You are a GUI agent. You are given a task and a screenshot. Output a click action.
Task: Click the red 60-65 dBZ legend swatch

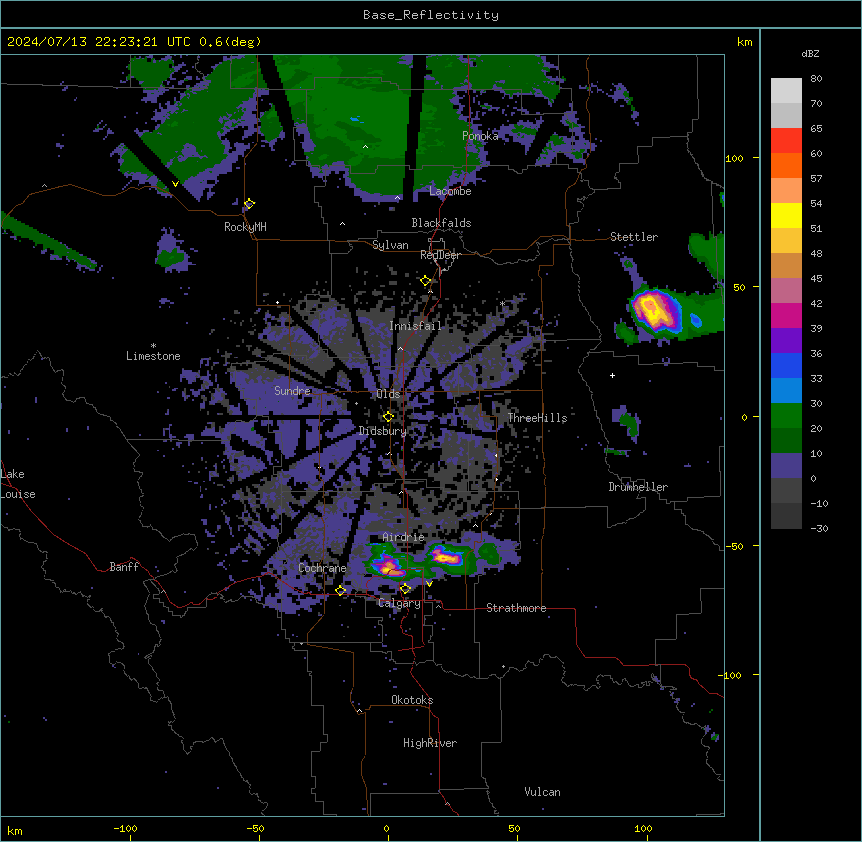786,140
